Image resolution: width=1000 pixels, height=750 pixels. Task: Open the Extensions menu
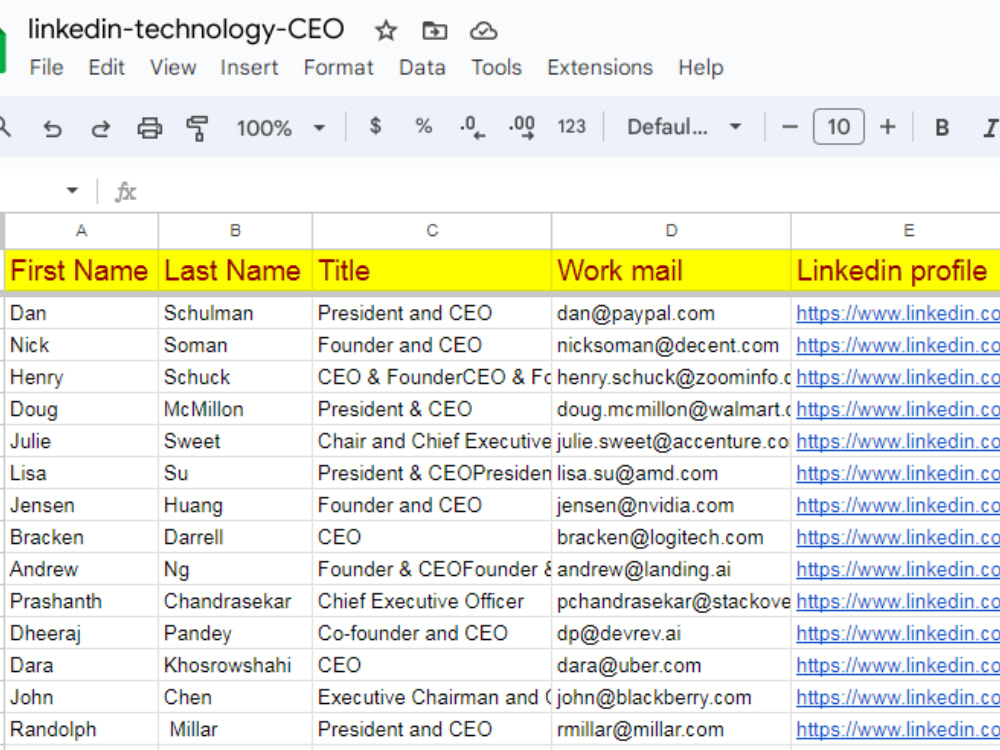(x=600, y=68)
